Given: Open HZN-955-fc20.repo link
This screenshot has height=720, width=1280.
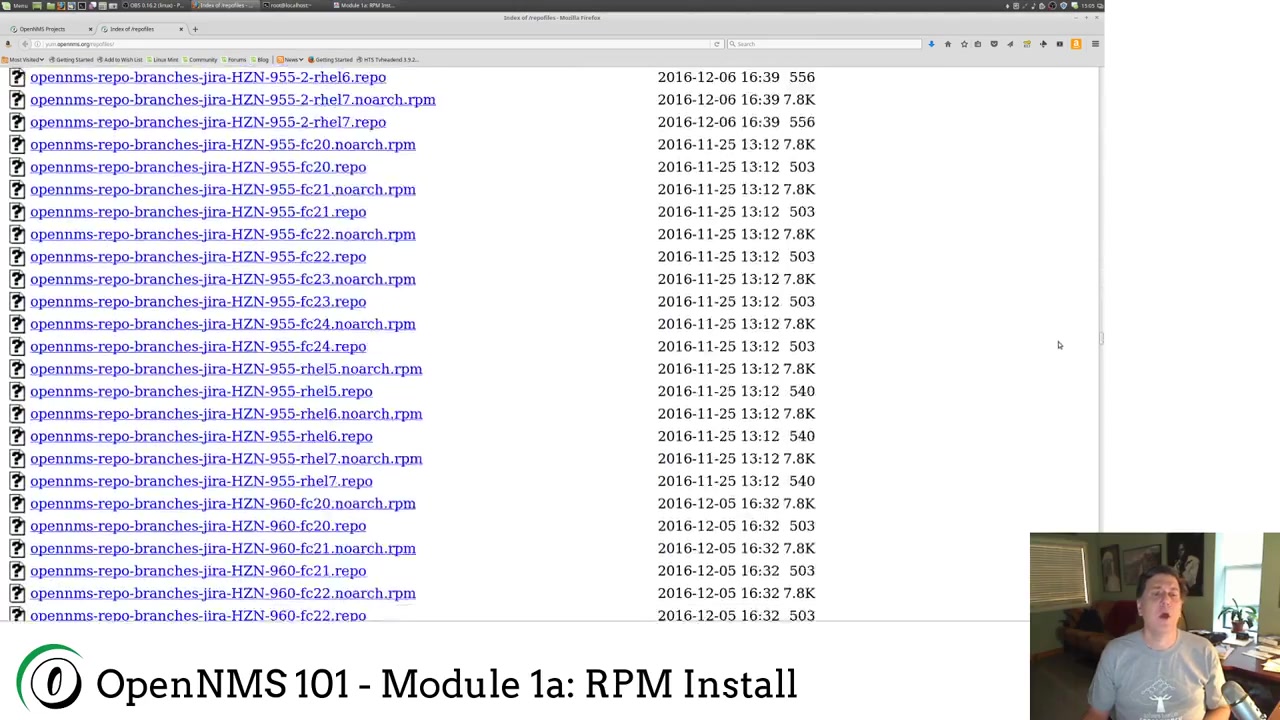Looking at the screenshot, I should (x=198, y=167).
